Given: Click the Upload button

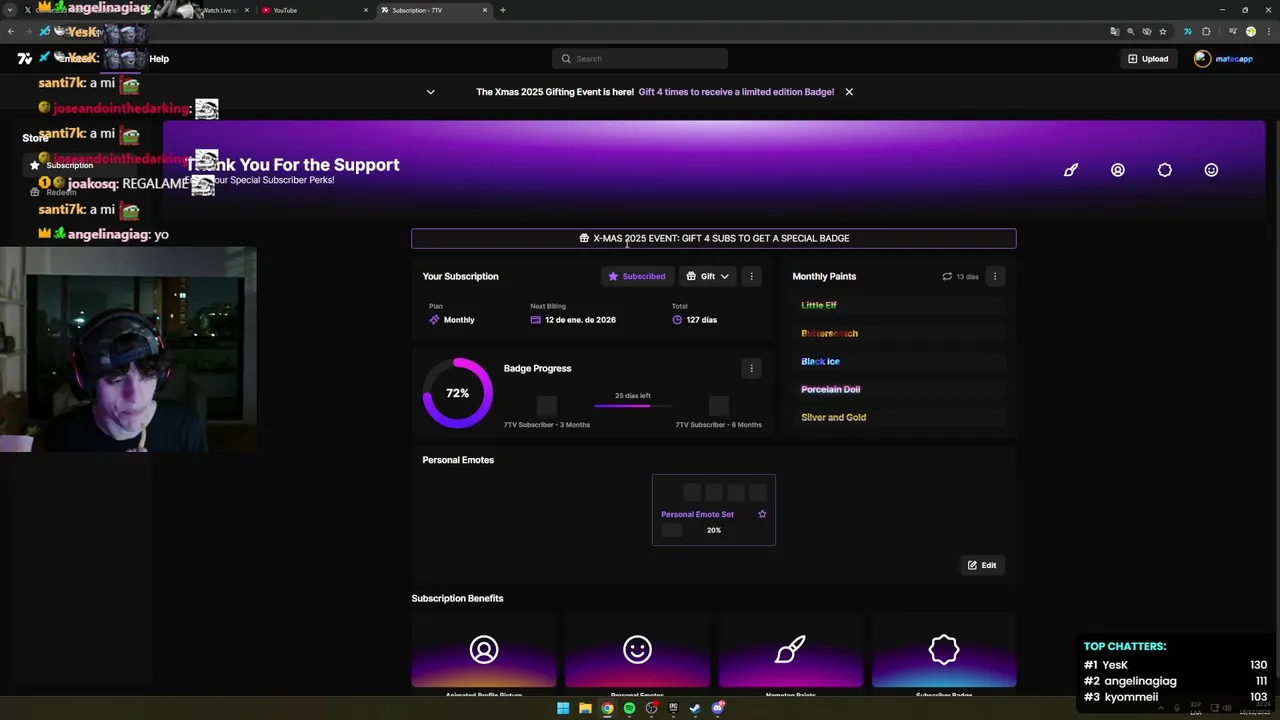Looking at the screenshot, I should point(1148,59).
